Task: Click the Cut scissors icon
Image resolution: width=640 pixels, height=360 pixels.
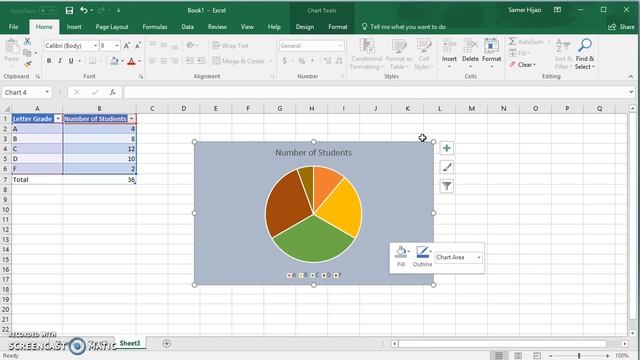Action: tap(27, 41)
